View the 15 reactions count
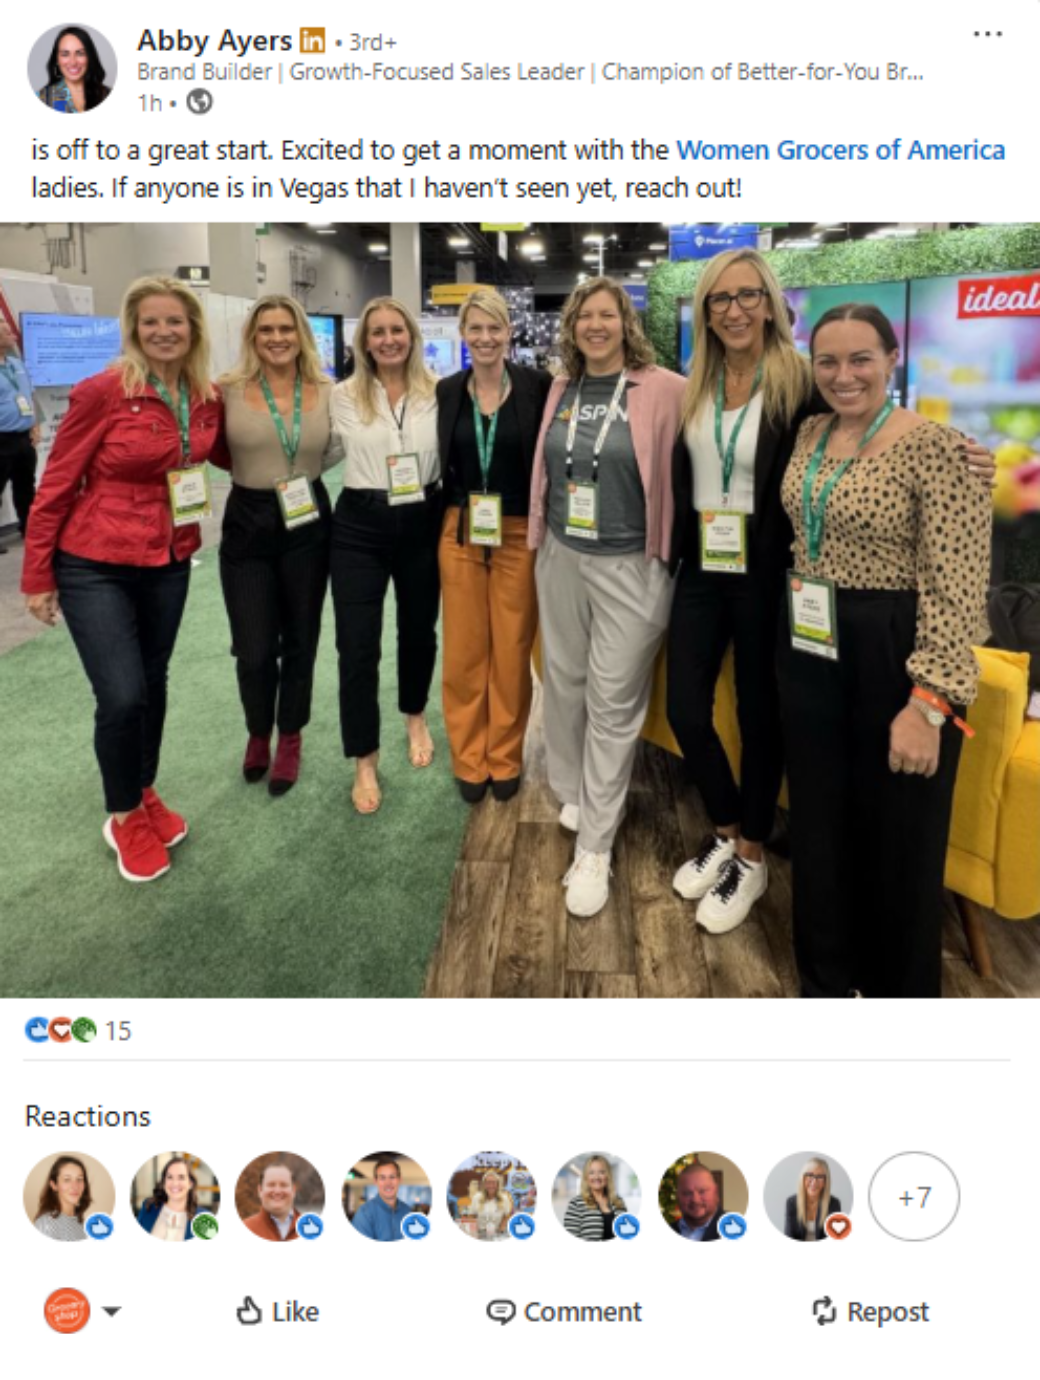Viewport: 1040px width, 1380px height. [118, 1031]
